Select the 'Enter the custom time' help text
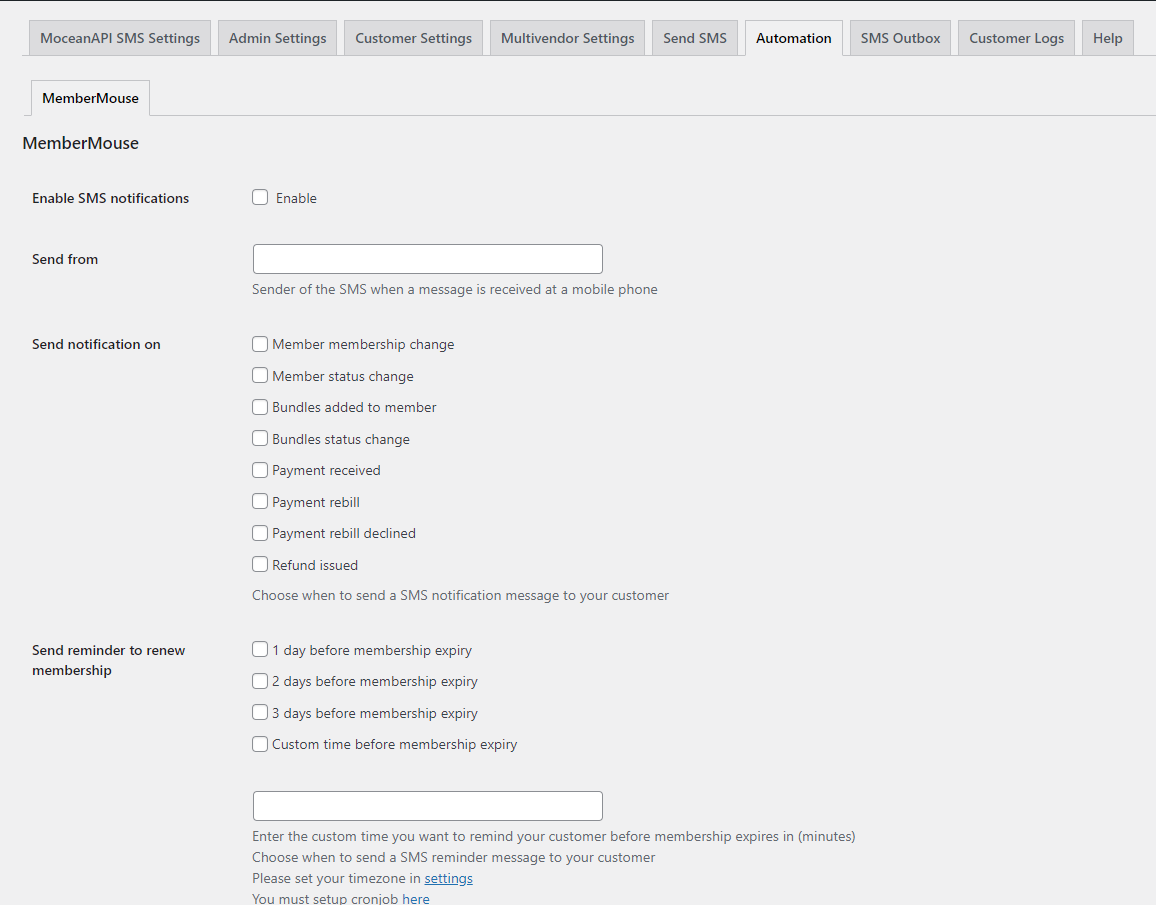The image size is (1156, 905). [x=554, y=836]
